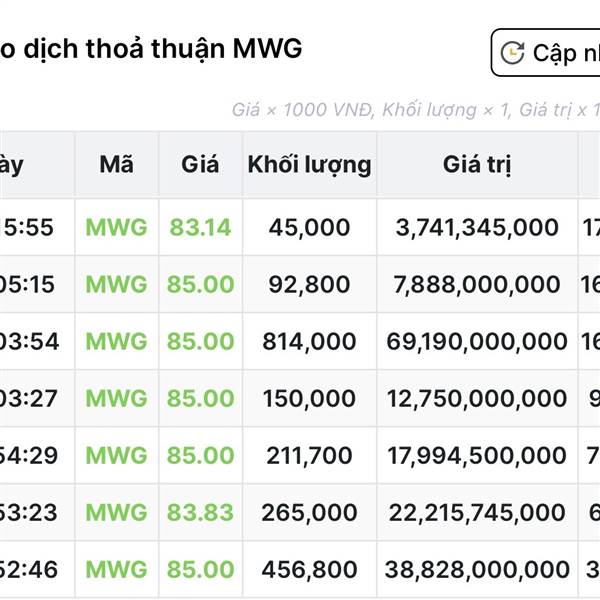This screenshot has height=600, width=600.
Task: Open the MWG ticker in the 211,700 volume row
Action: [116, 455]
